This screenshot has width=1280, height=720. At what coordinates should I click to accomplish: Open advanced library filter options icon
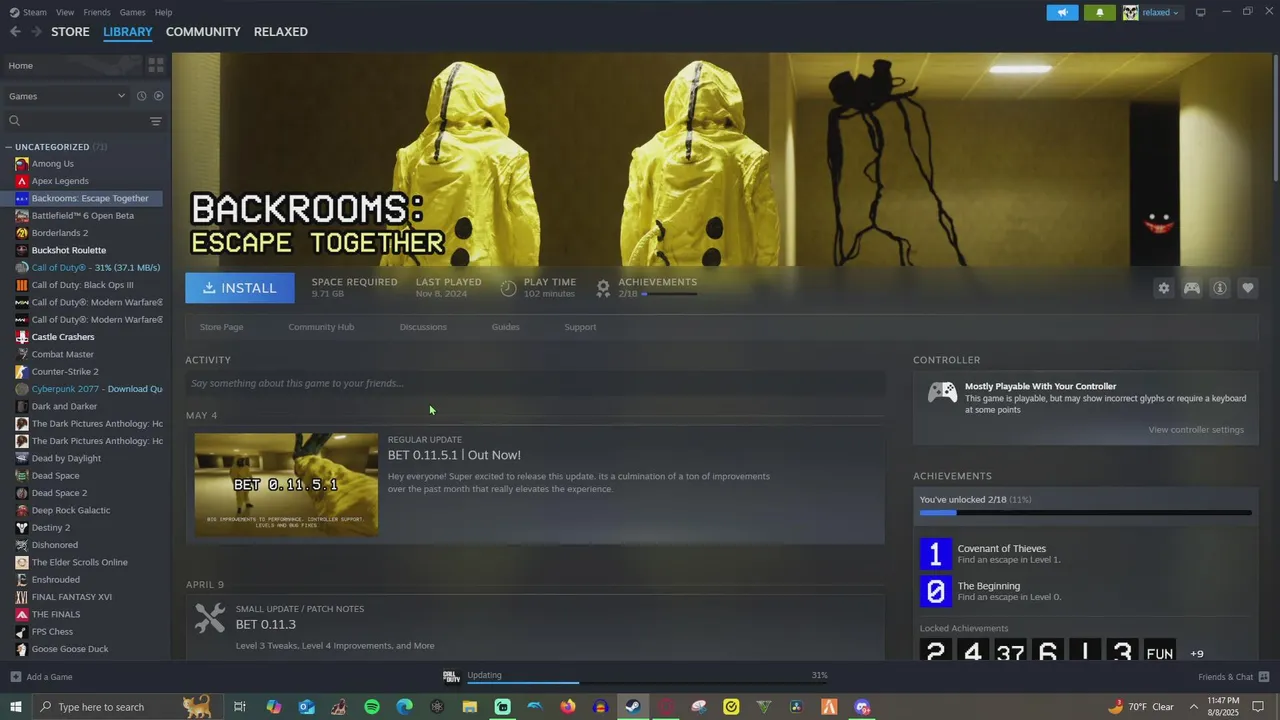[156, 121]
